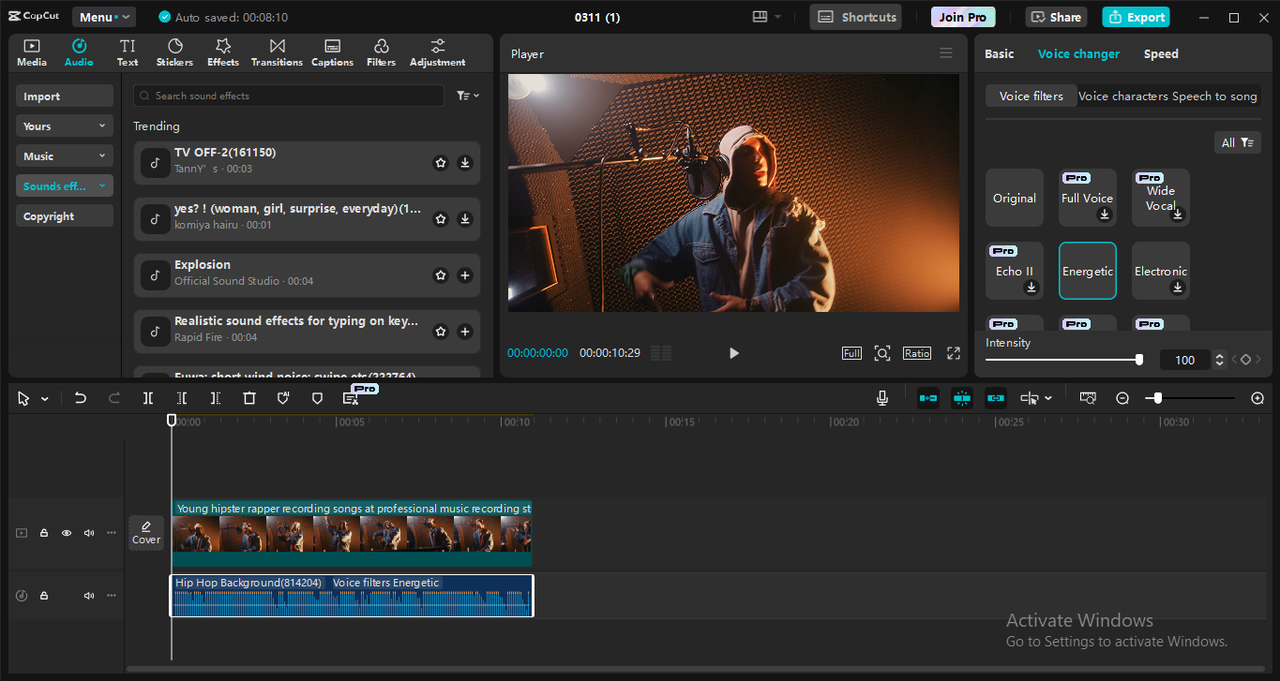
Task: Add Realistic typing sound effect to timeline
Action: point(465,331)
